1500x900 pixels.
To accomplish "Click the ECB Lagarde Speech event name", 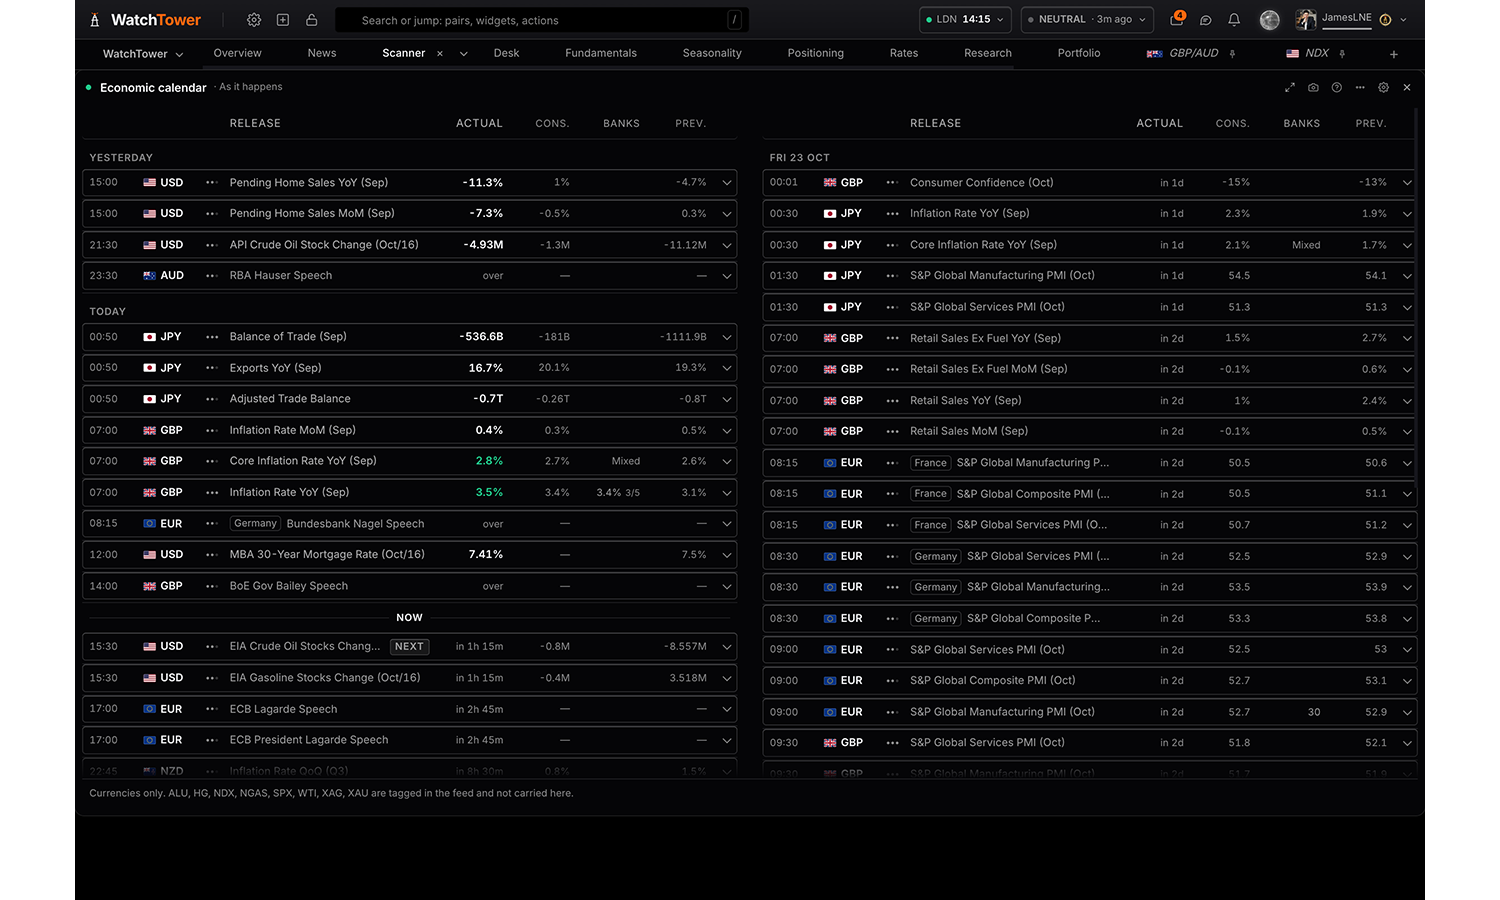I will (x=283, y=710).
